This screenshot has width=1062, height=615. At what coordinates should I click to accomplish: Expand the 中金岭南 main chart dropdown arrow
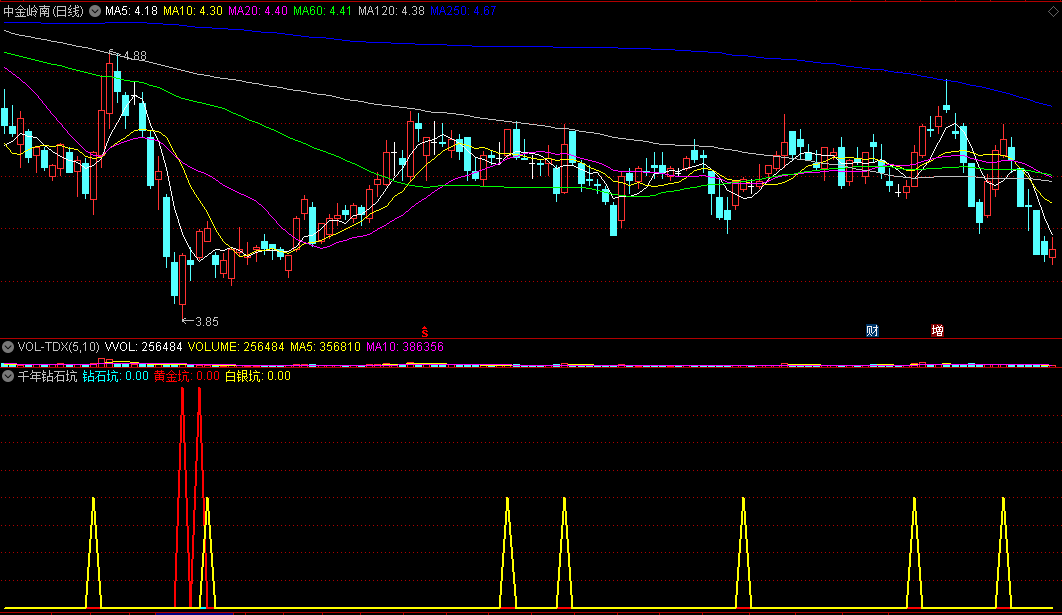(95, 11)
